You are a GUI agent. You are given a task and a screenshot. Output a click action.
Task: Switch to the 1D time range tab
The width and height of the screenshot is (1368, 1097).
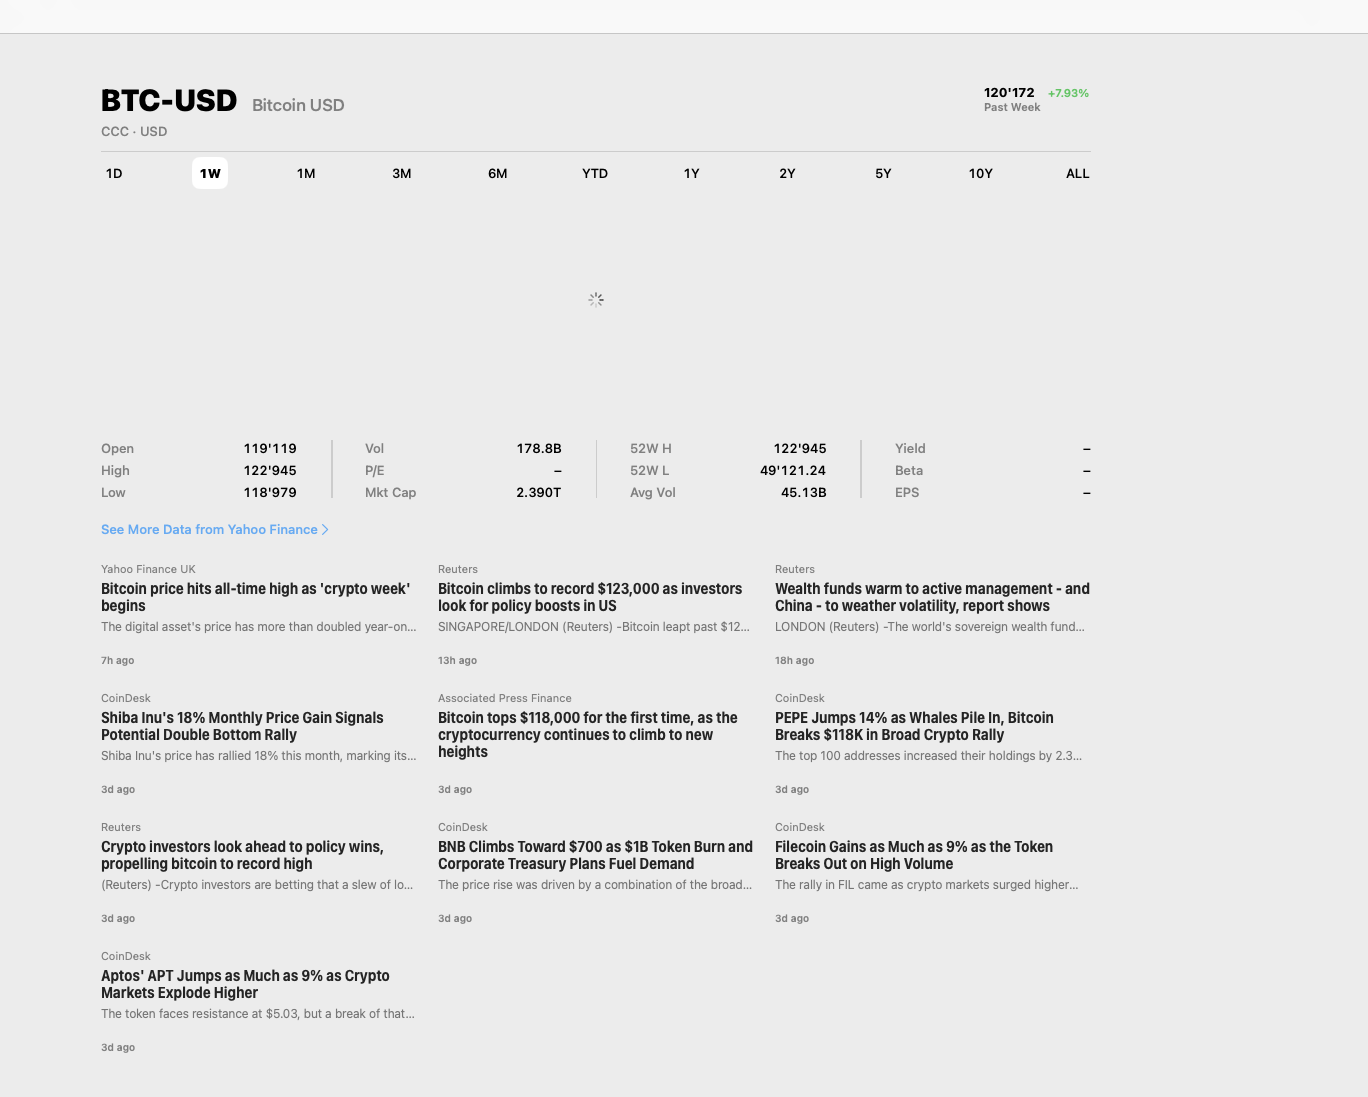point(114,173)
